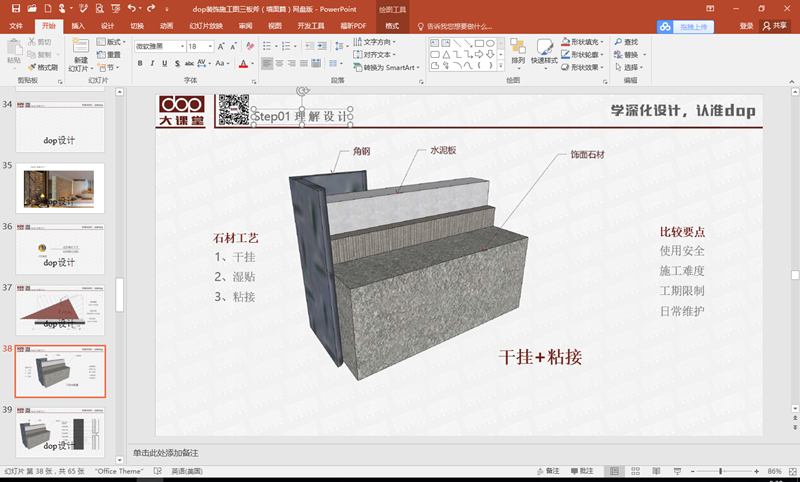Open the Section (节) dropdown
Screen dimensions: 800x482
pyautogui.click(x=108, y=67)
